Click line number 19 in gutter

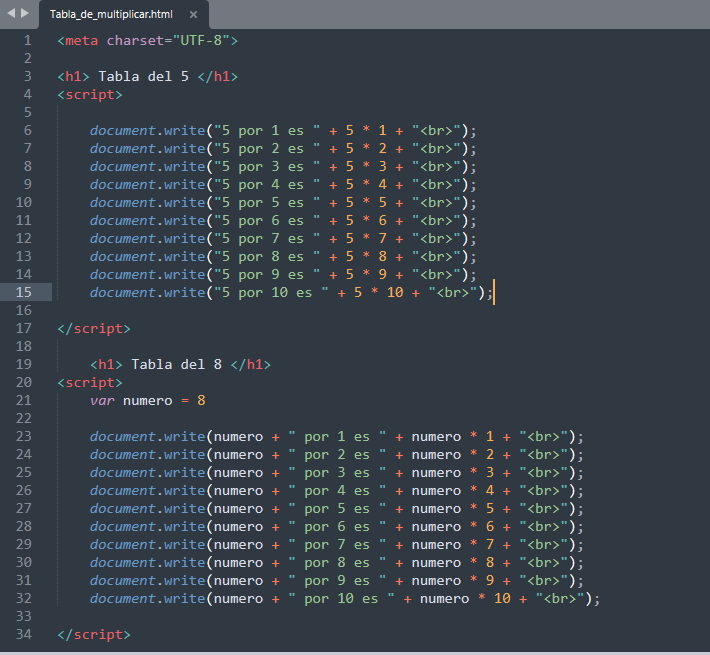coord(24,364)
